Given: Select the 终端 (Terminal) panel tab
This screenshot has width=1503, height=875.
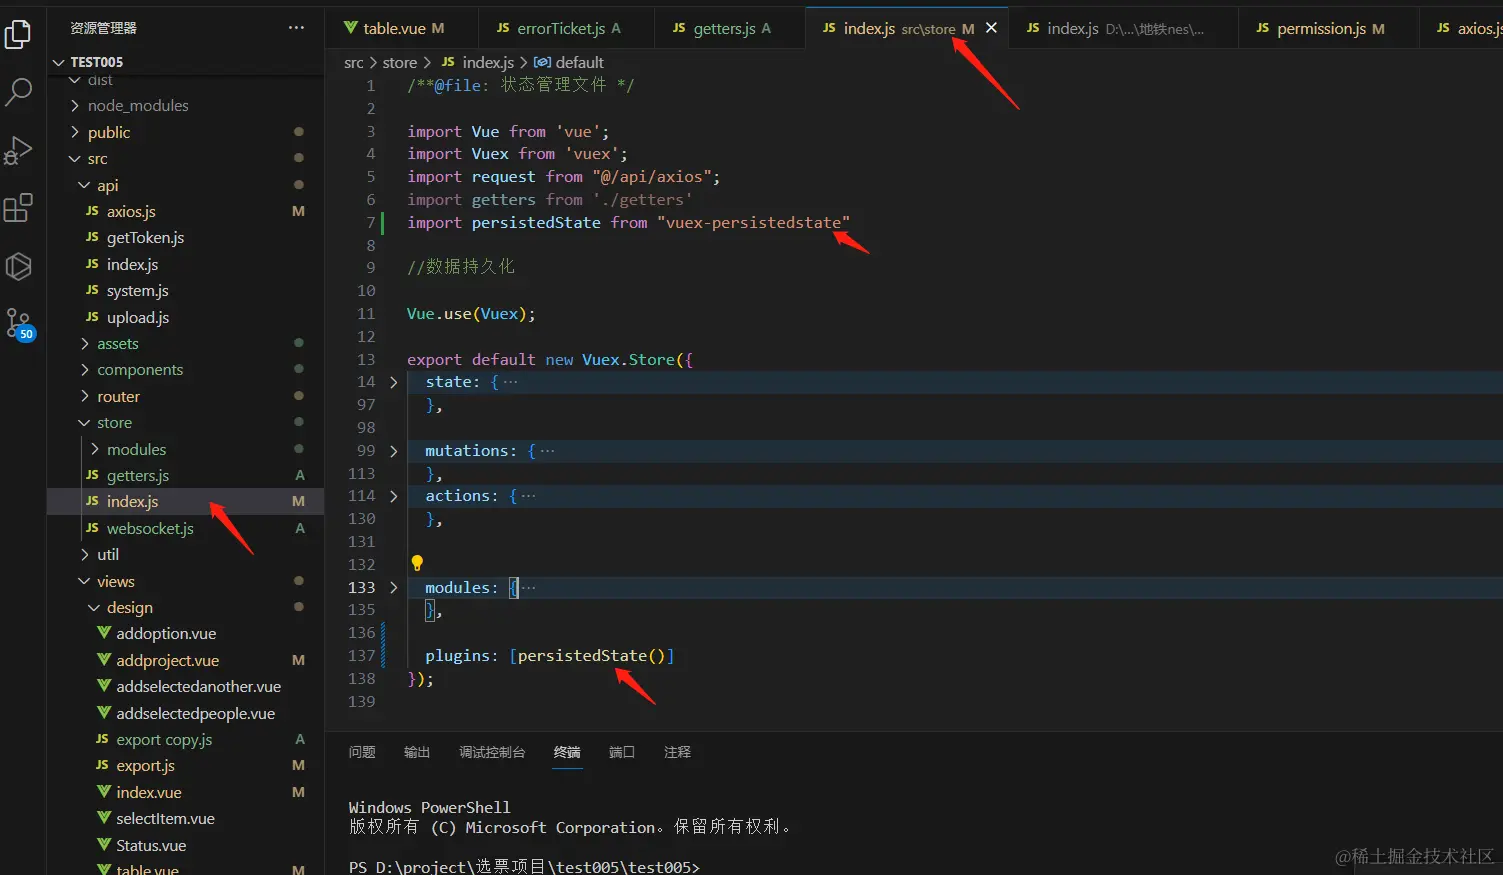Looking at the screenshot, I should [567, 752].
